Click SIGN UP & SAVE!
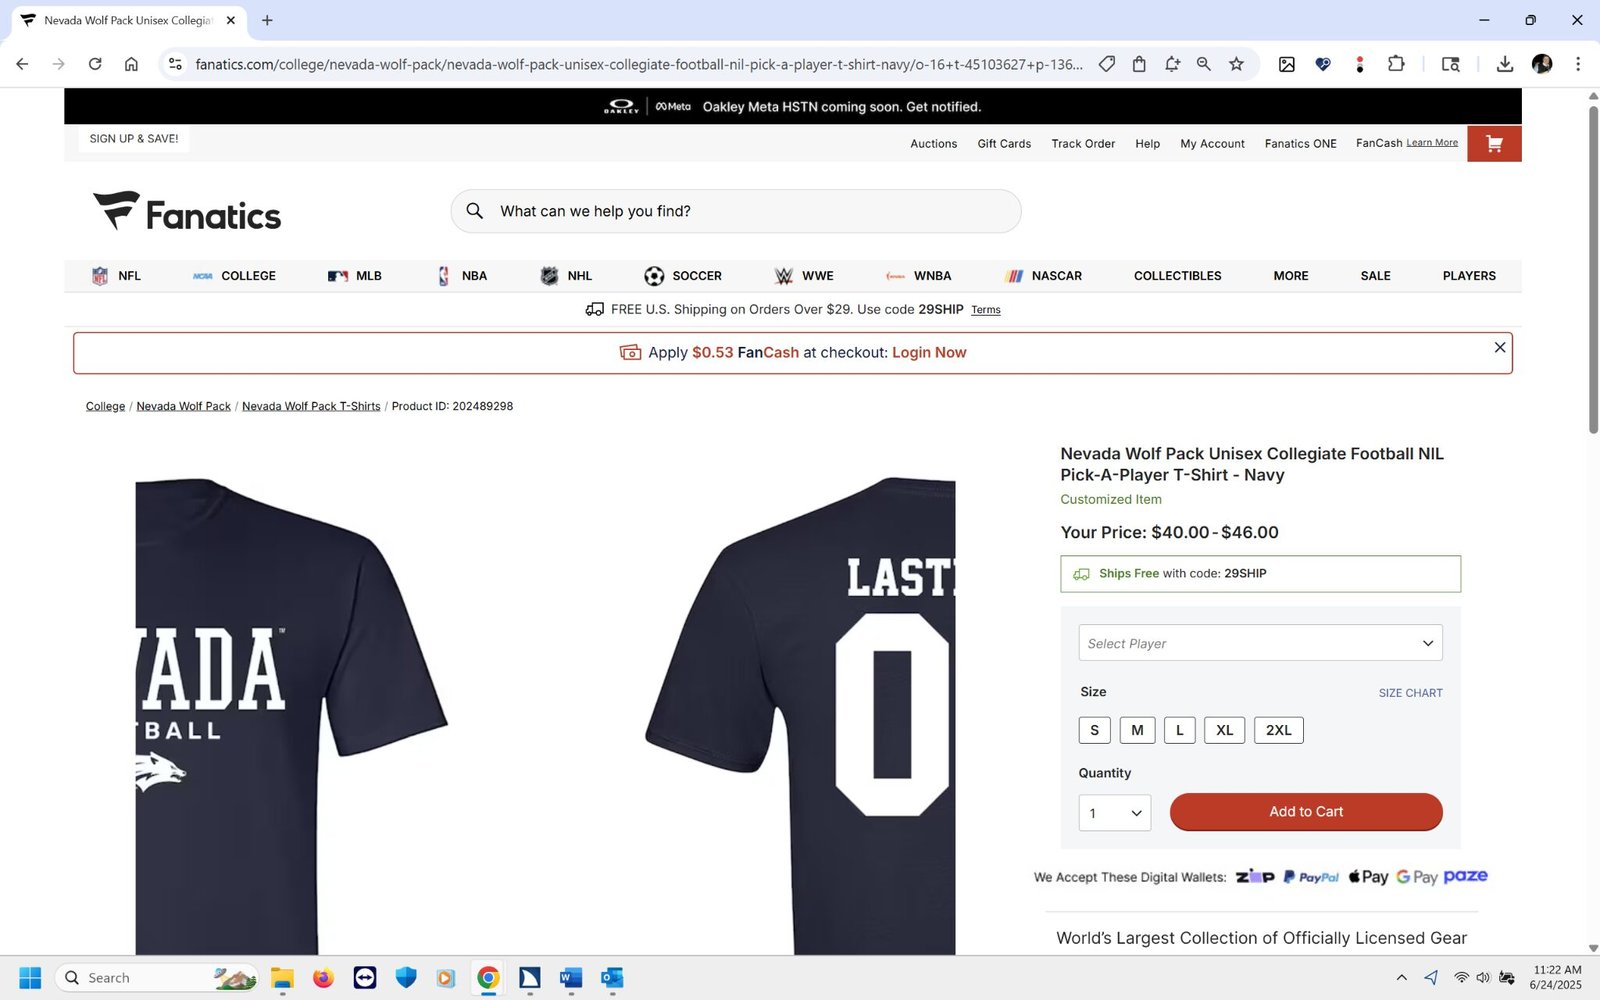The height and width of the screenshot is (1000, 1600). 134,139
